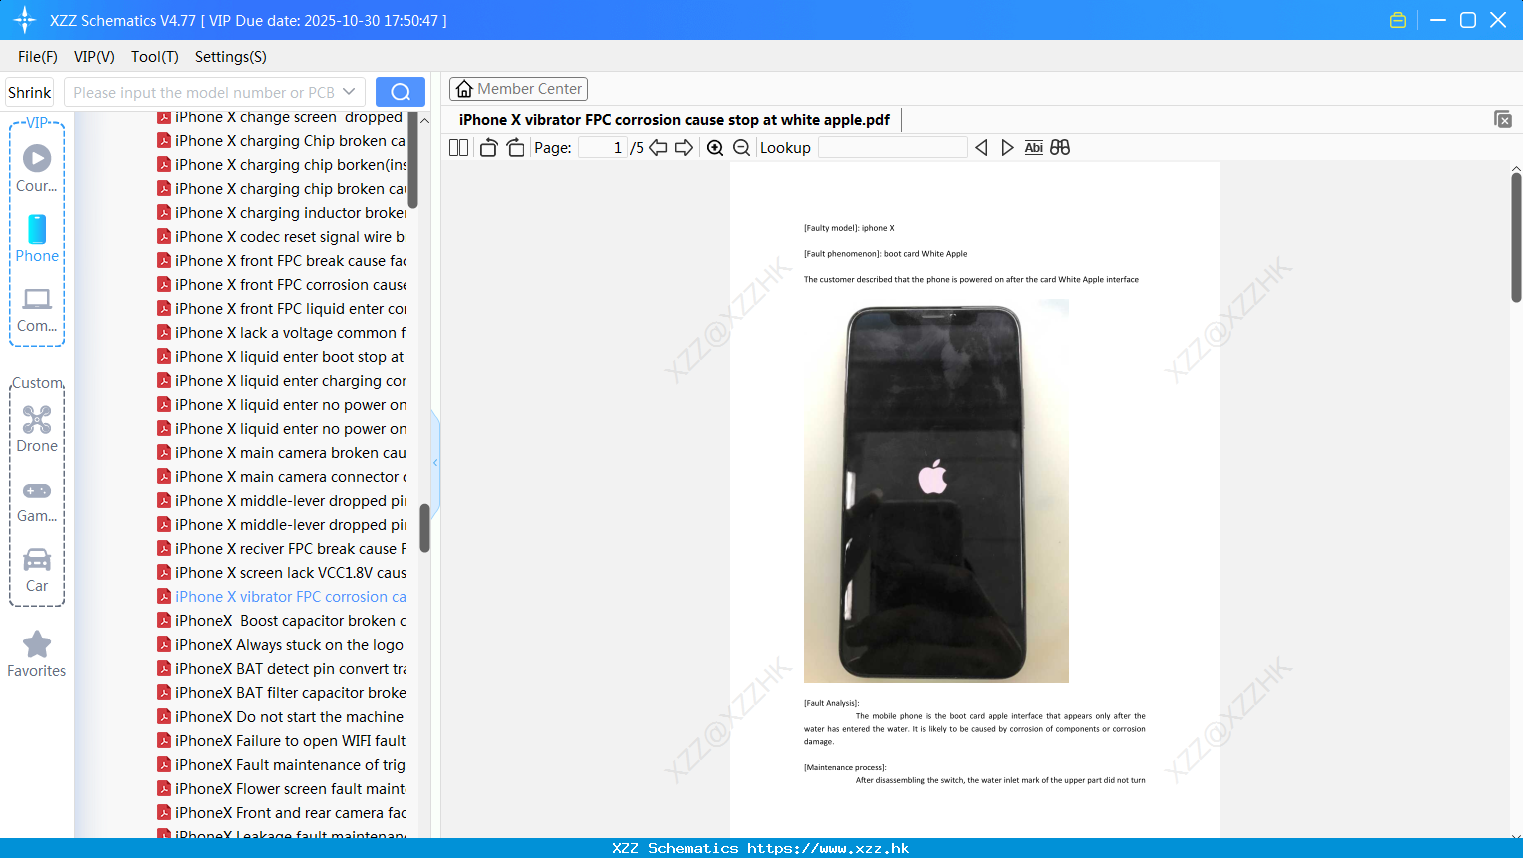Open Favorites star in sidebar

coord(37,654)
